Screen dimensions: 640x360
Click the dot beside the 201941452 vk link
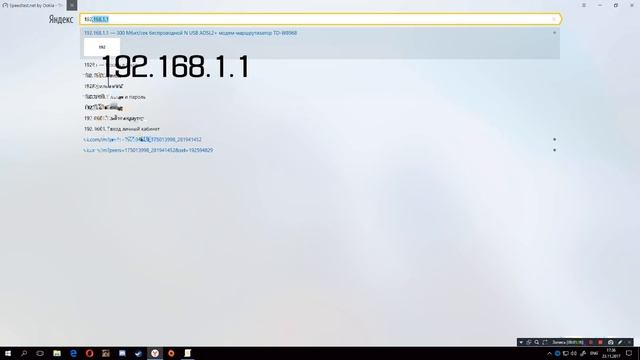(x=554, y=140)
